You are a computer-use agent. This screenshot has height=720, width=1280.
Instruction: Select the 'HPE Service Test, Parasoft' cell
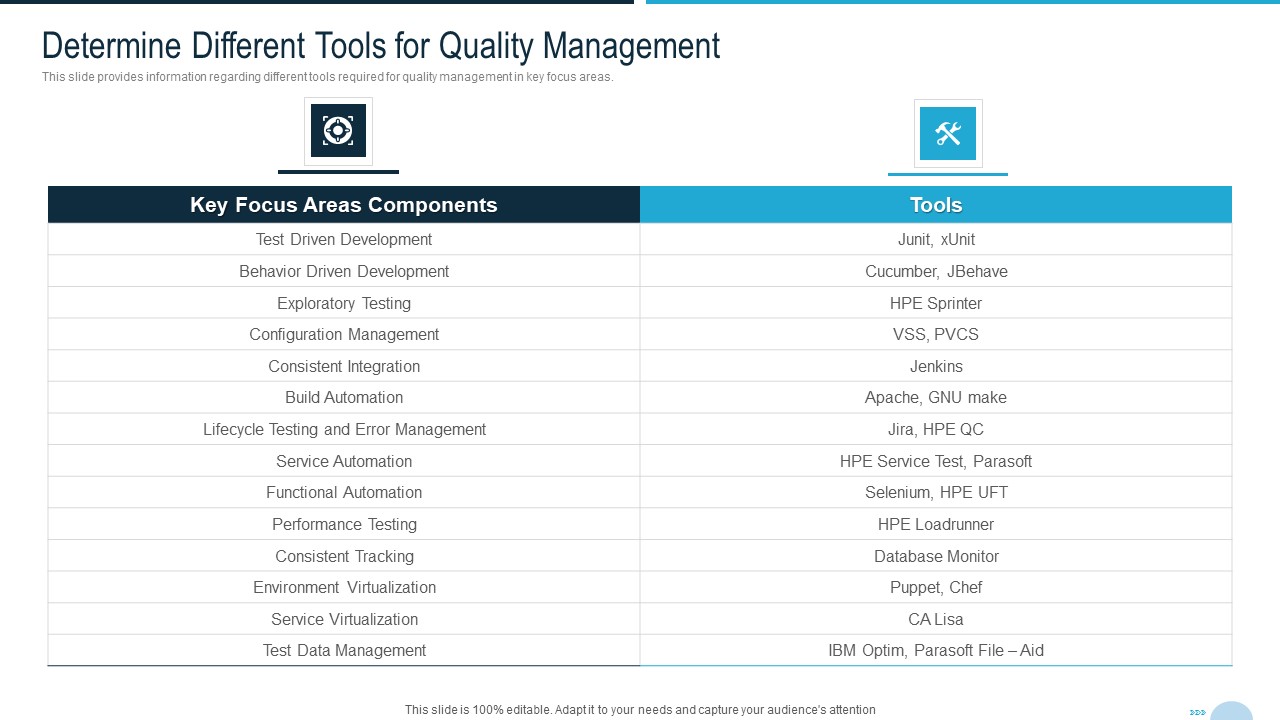tap(936, 461)
